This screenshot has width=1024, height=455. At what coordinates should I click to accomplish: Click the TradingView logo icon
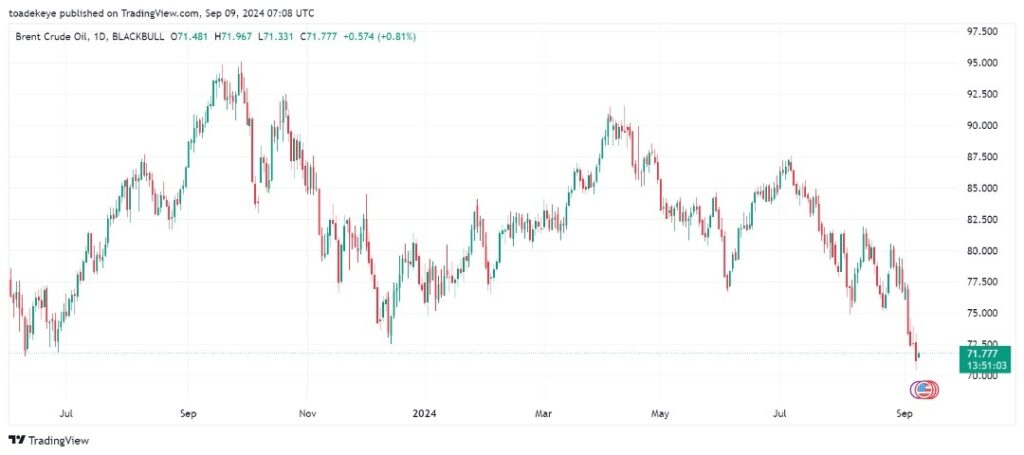(x=16, y=440)
